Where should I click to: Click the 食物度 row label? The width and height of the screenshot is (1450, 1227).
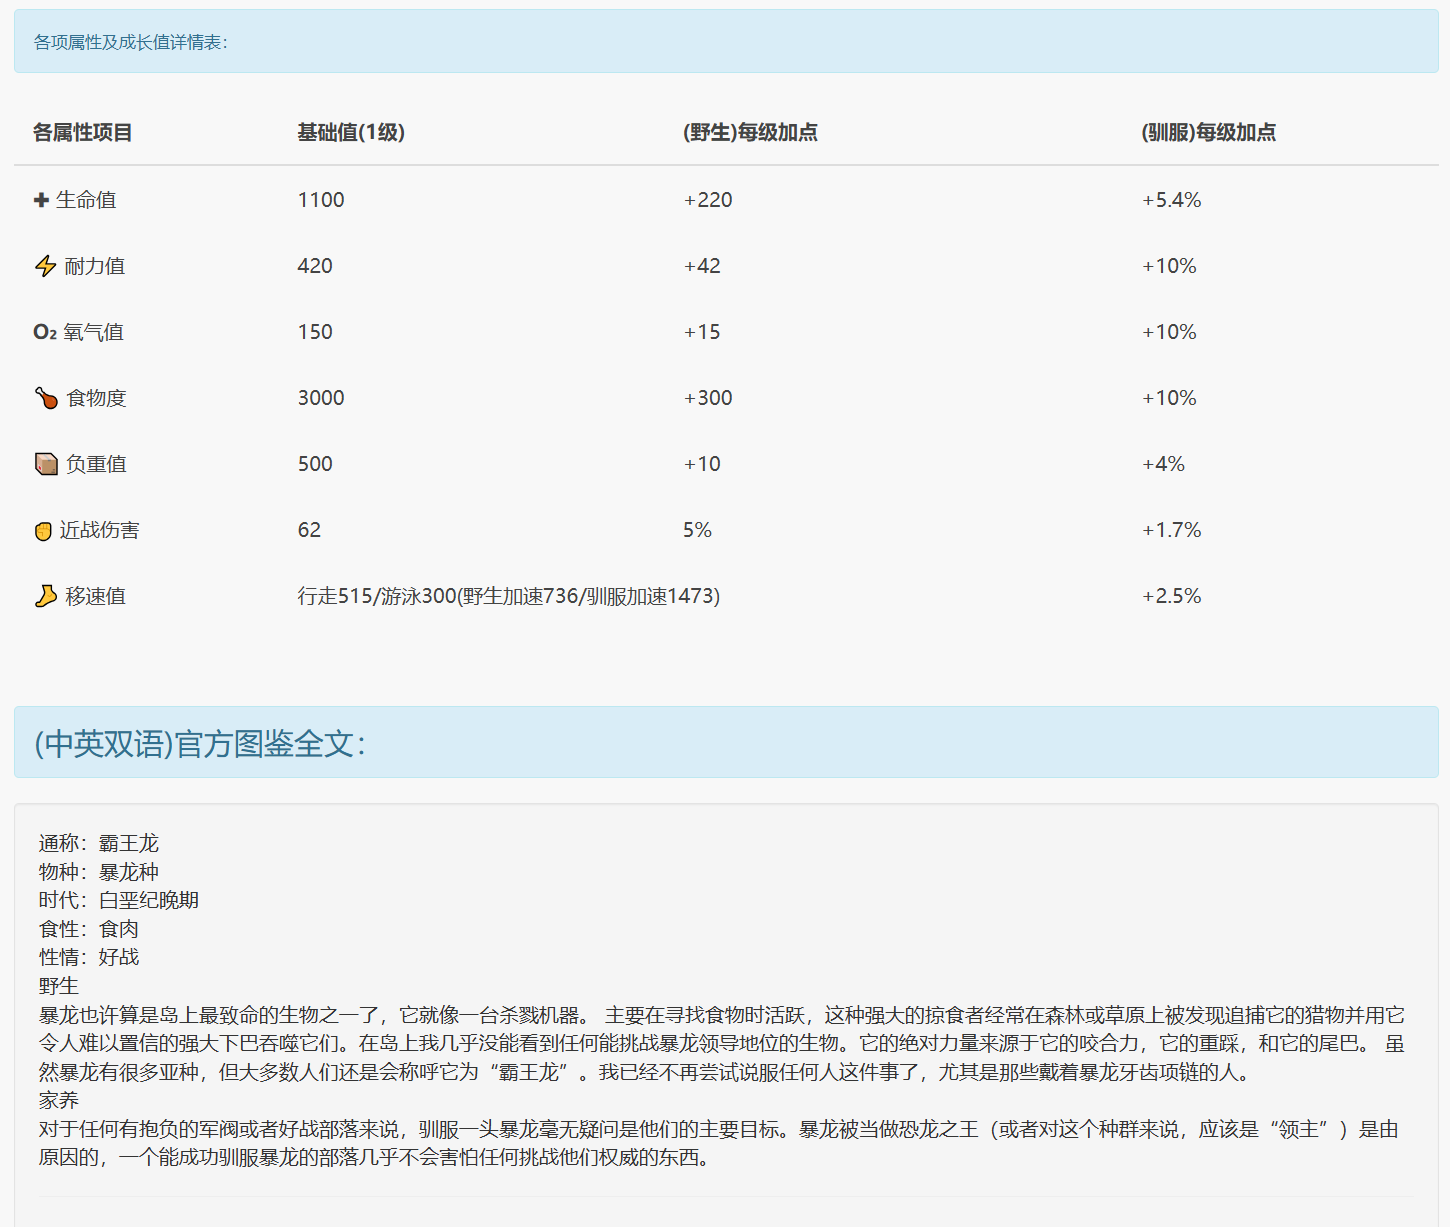click(96, 398)
